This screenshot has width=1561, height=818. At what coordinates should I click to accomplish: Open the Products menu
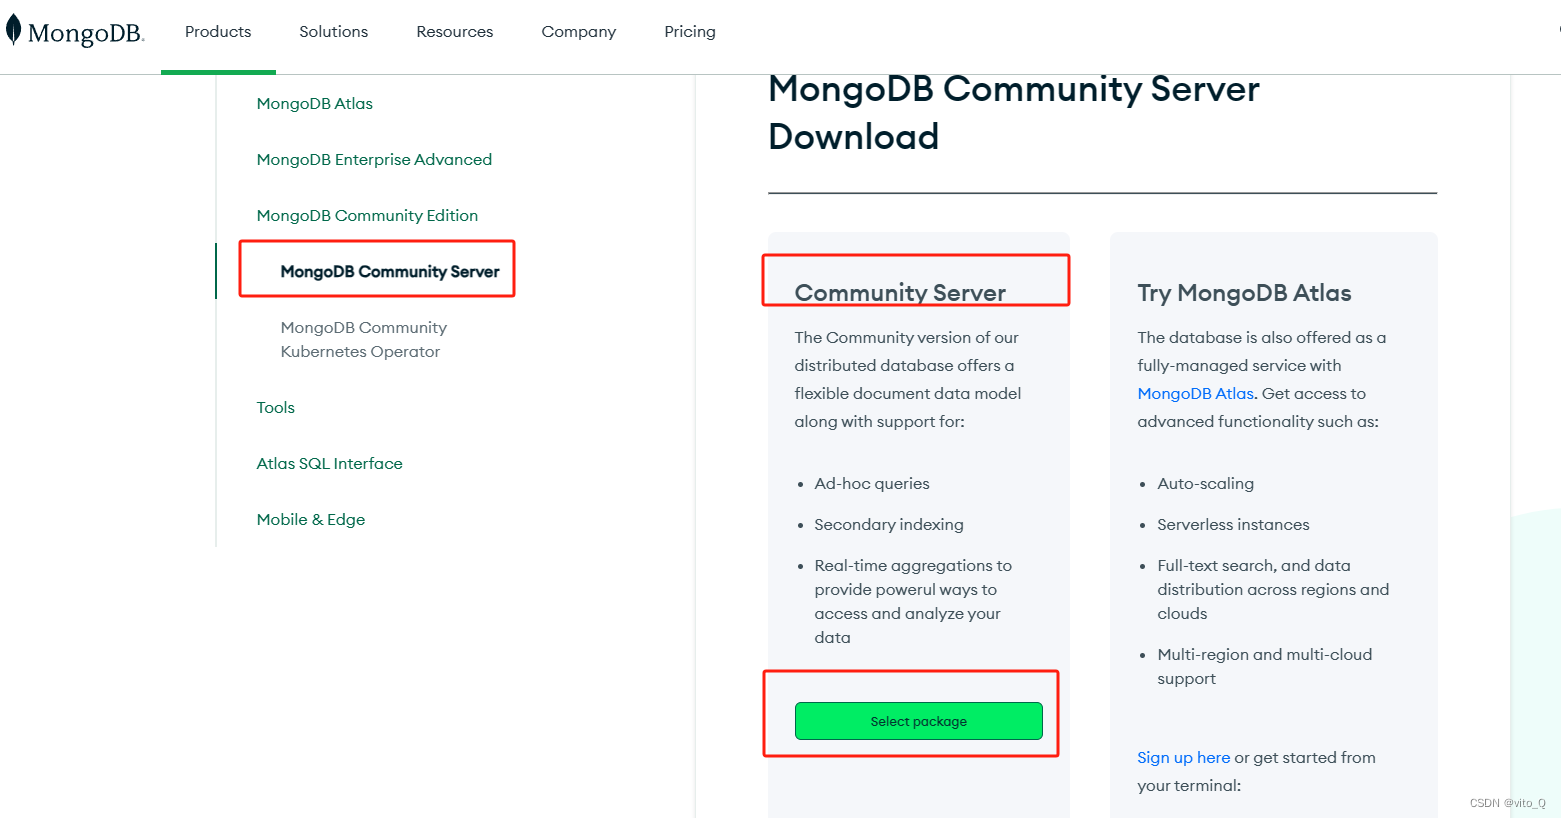(217, 31)
